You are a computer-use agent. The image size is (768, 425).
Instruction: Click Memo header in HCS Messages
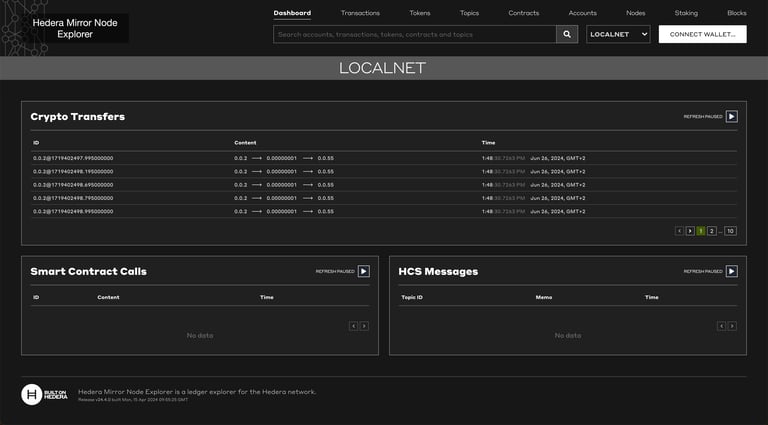(544, 297)
